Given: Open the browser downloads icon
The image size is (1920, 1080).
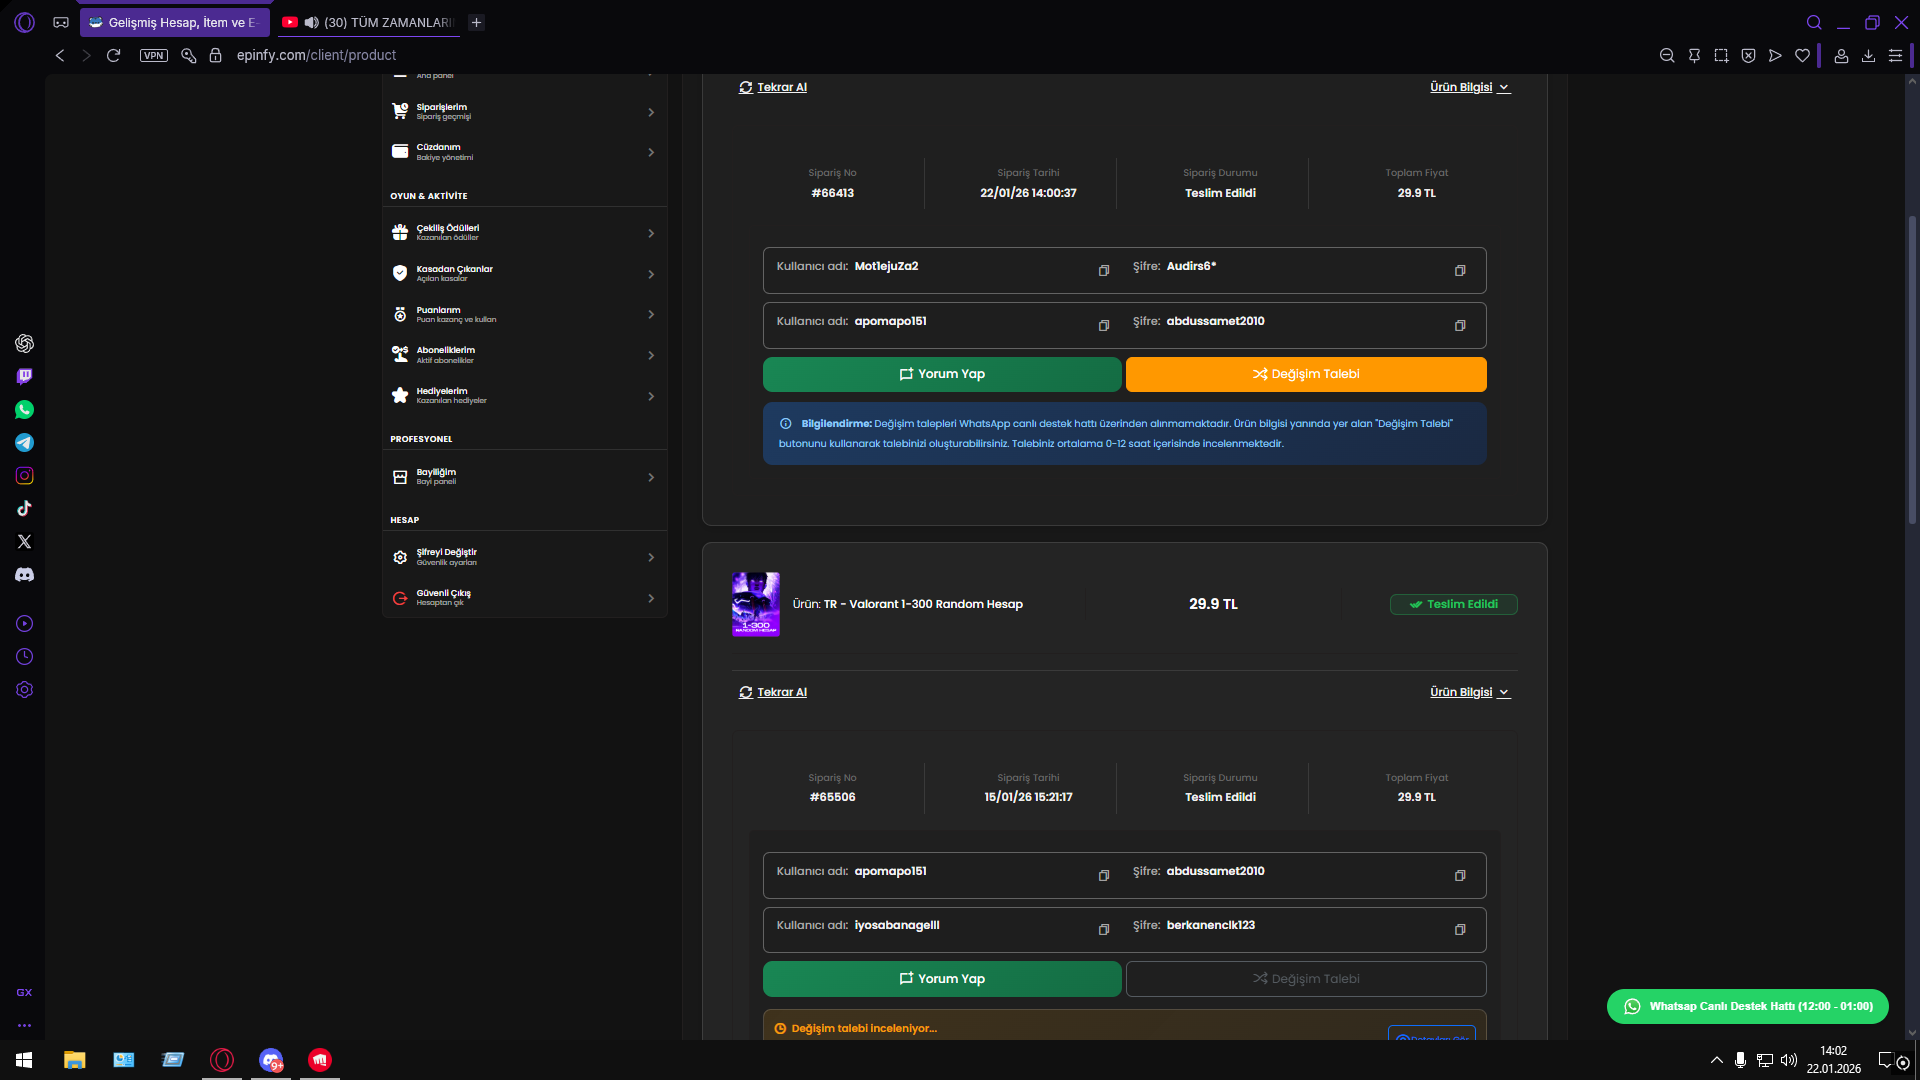Looking at the screenshot, I should 1868,56.
